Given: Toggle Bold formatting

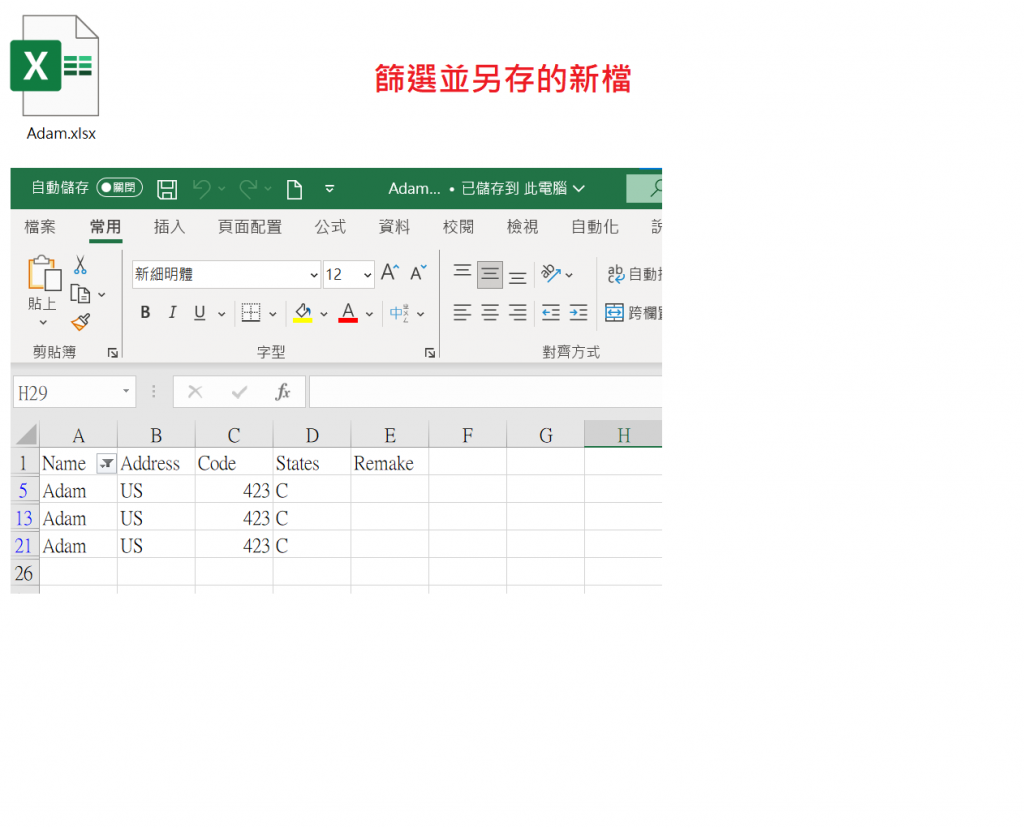Looking at the screenshot, I should [146, 313].
